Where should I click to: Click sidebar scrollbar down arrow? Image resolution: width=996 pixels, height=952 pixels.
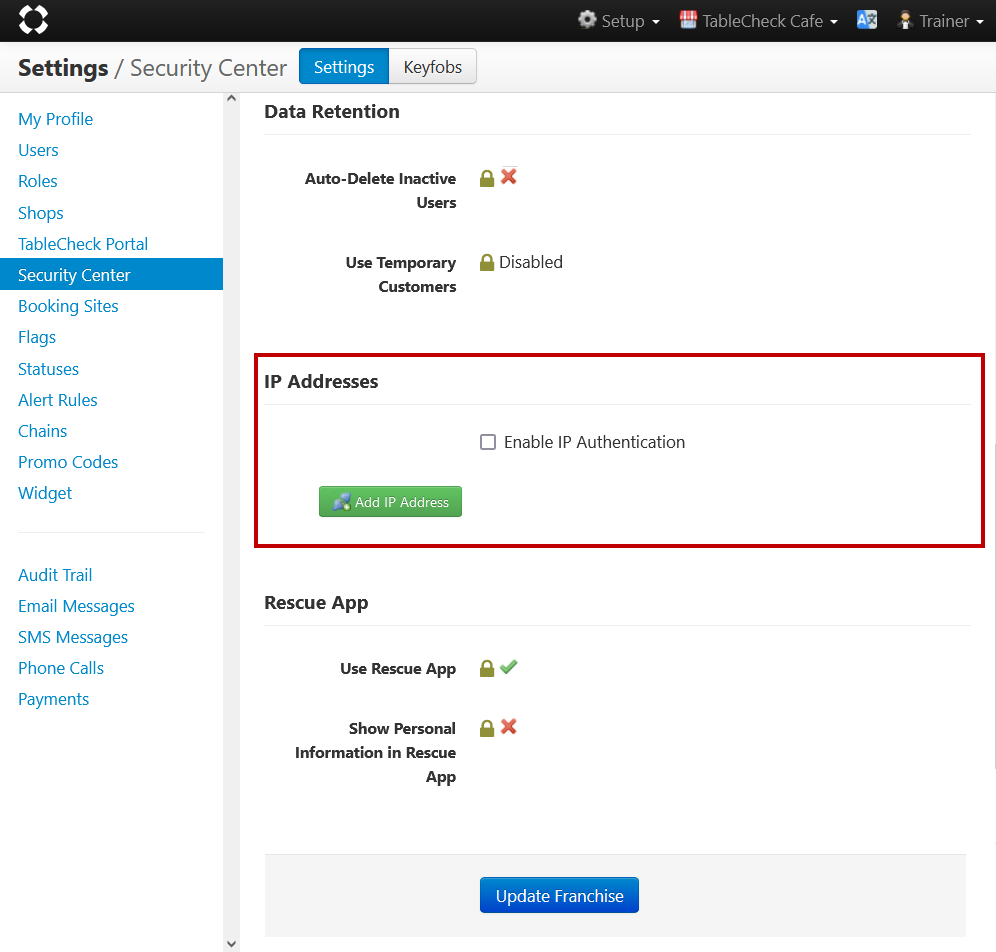231,944
